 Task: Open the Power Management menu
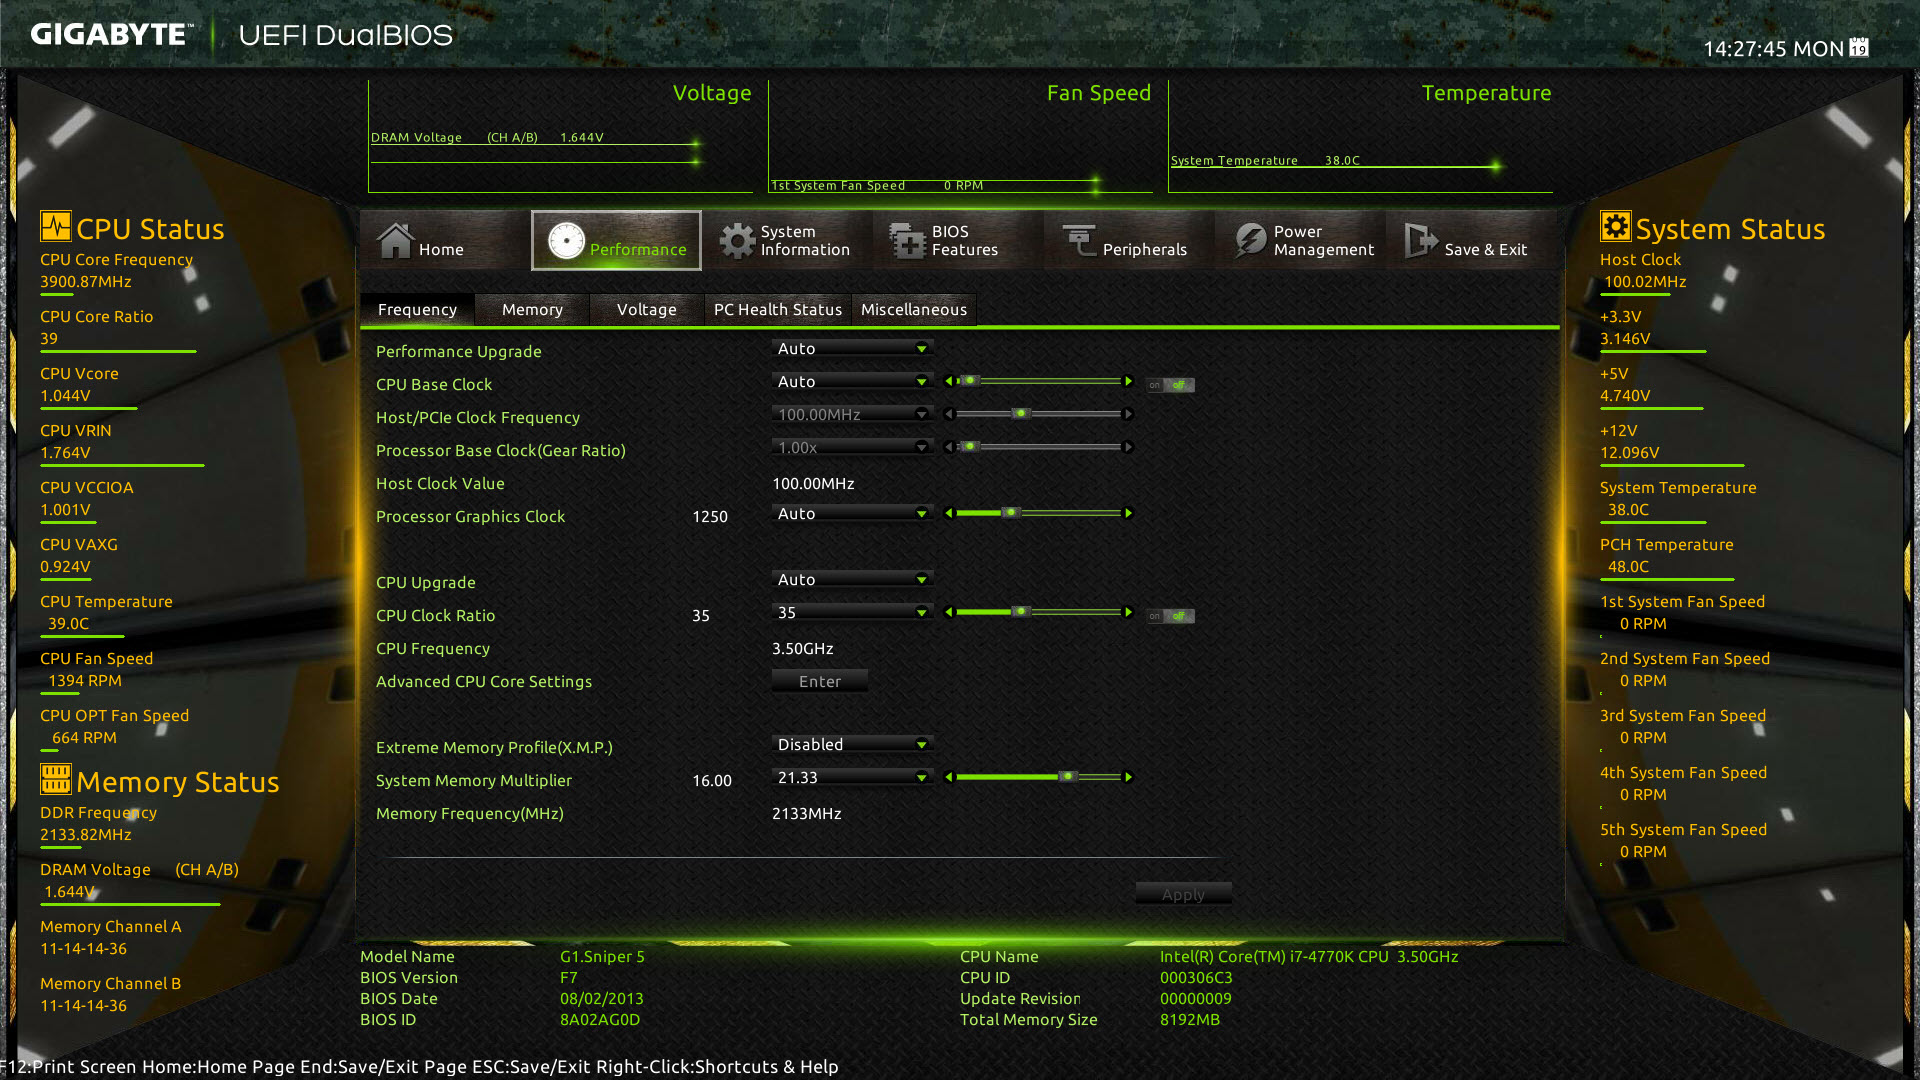coord(1300,241)
